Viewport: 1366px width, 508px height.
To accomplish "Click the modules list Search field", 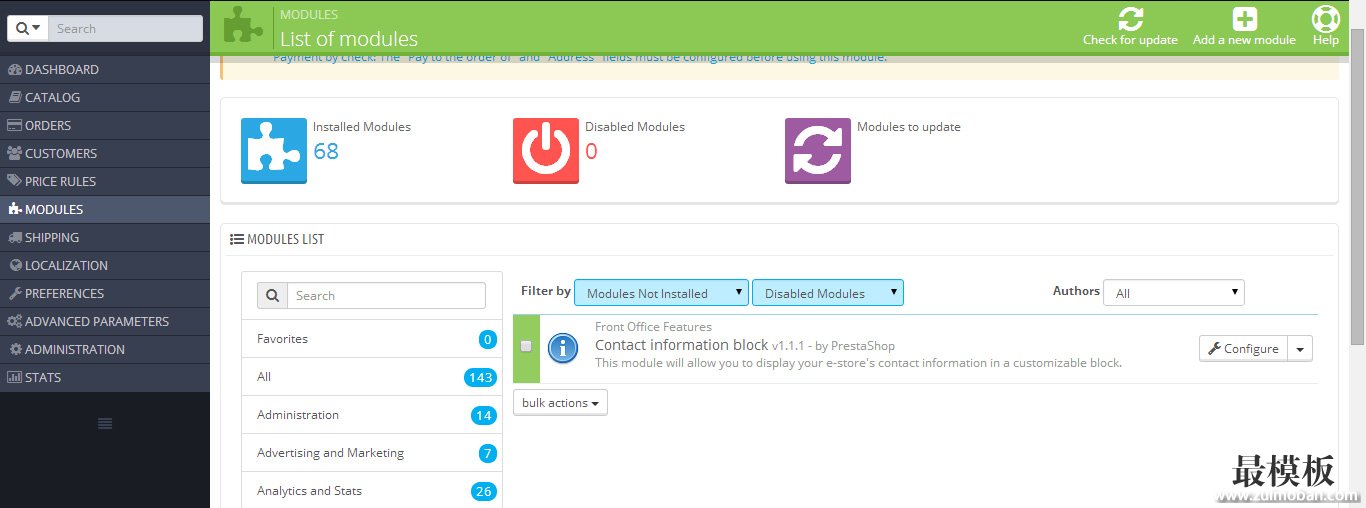I will pos(386,296).
